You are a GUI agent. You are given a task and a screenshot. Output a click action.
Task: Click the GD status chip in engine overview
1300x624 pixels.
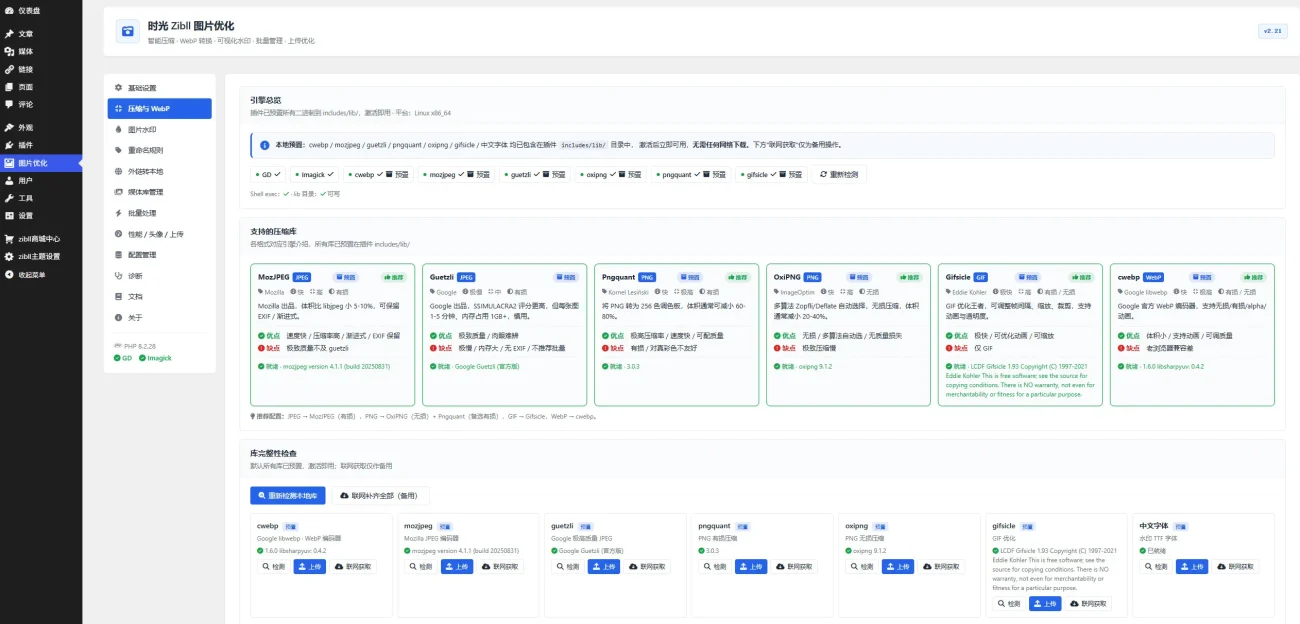pyautogui.click(x=268, y=174)
